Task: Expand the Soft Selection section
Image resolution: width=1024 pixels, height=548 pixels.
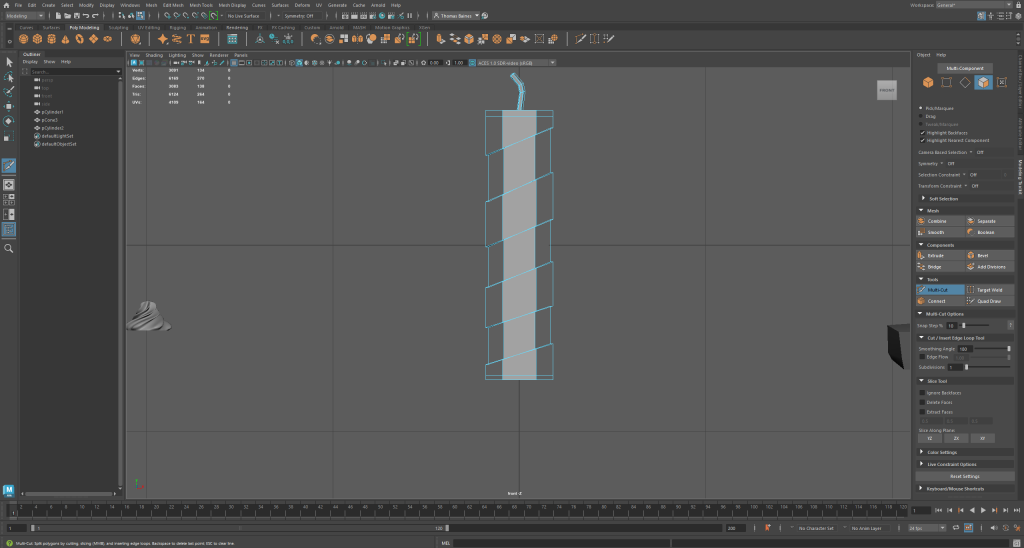Action: (943, 198)
